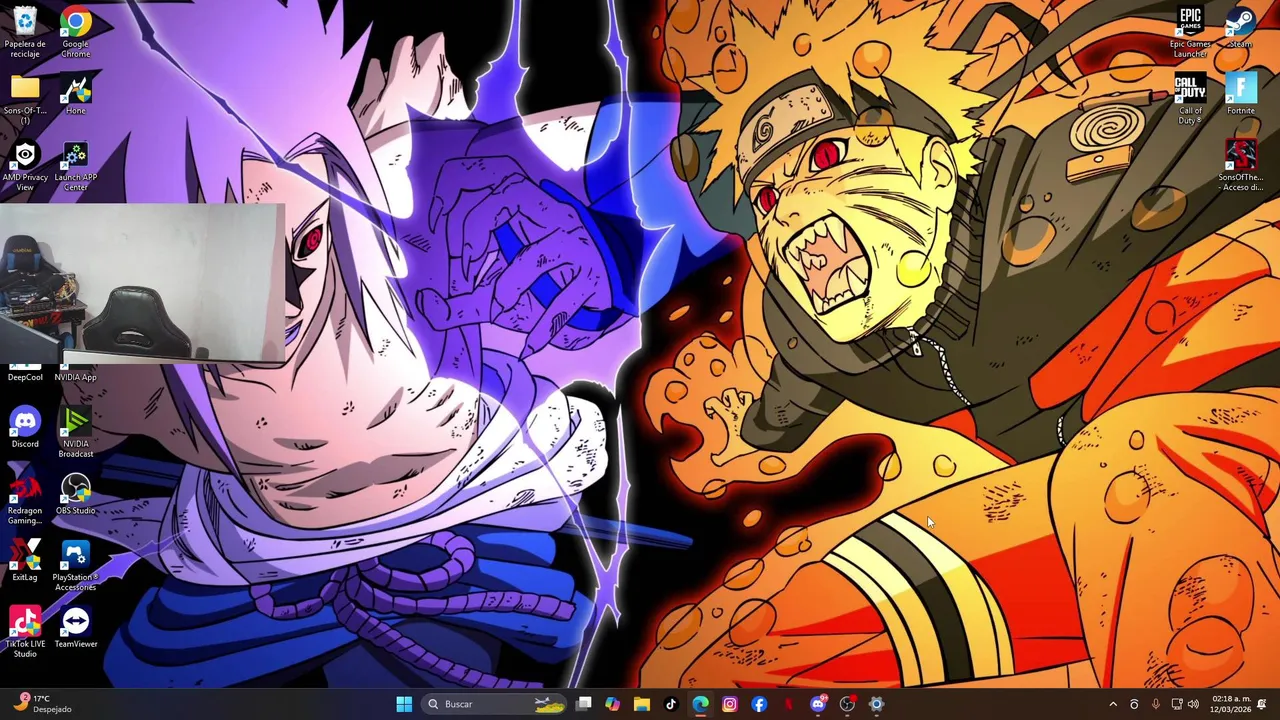Switch to OBS Studio in the taskbar
Image resolution: width=1280 pixels, height=720 pixels.
[x=847, y=704]
